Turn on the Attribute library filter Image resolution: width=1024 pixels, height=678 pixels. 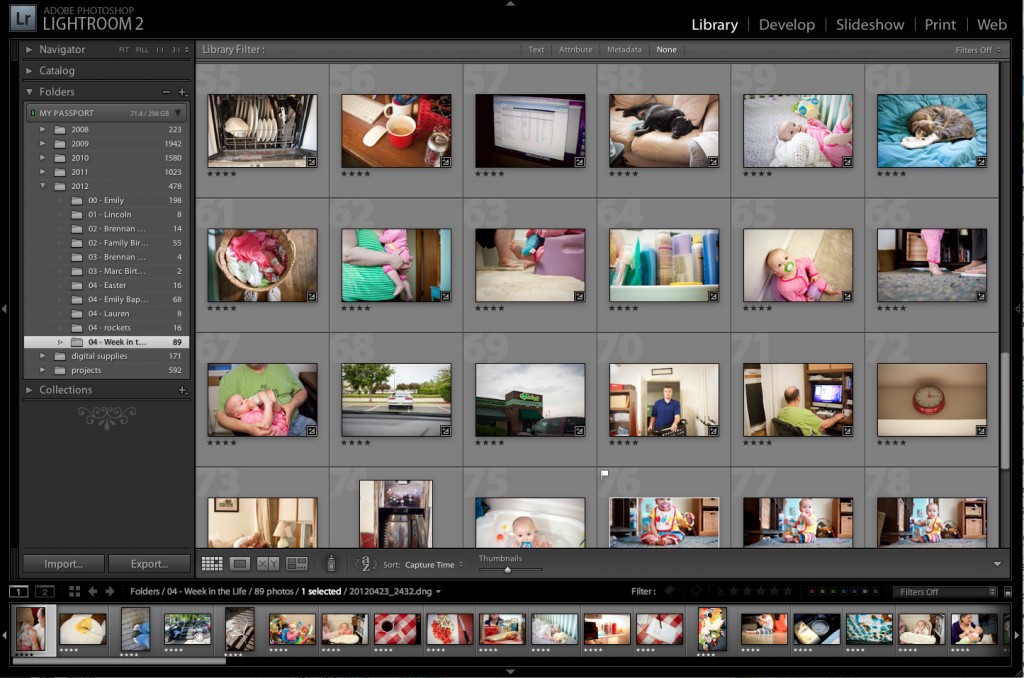point(575,49)
